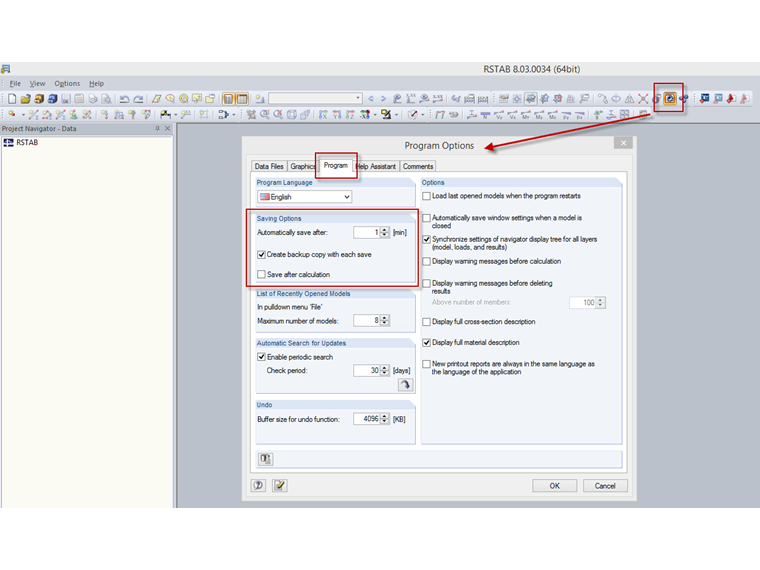
Task: Switch to the Comments tab
Action: coord(418,166)
